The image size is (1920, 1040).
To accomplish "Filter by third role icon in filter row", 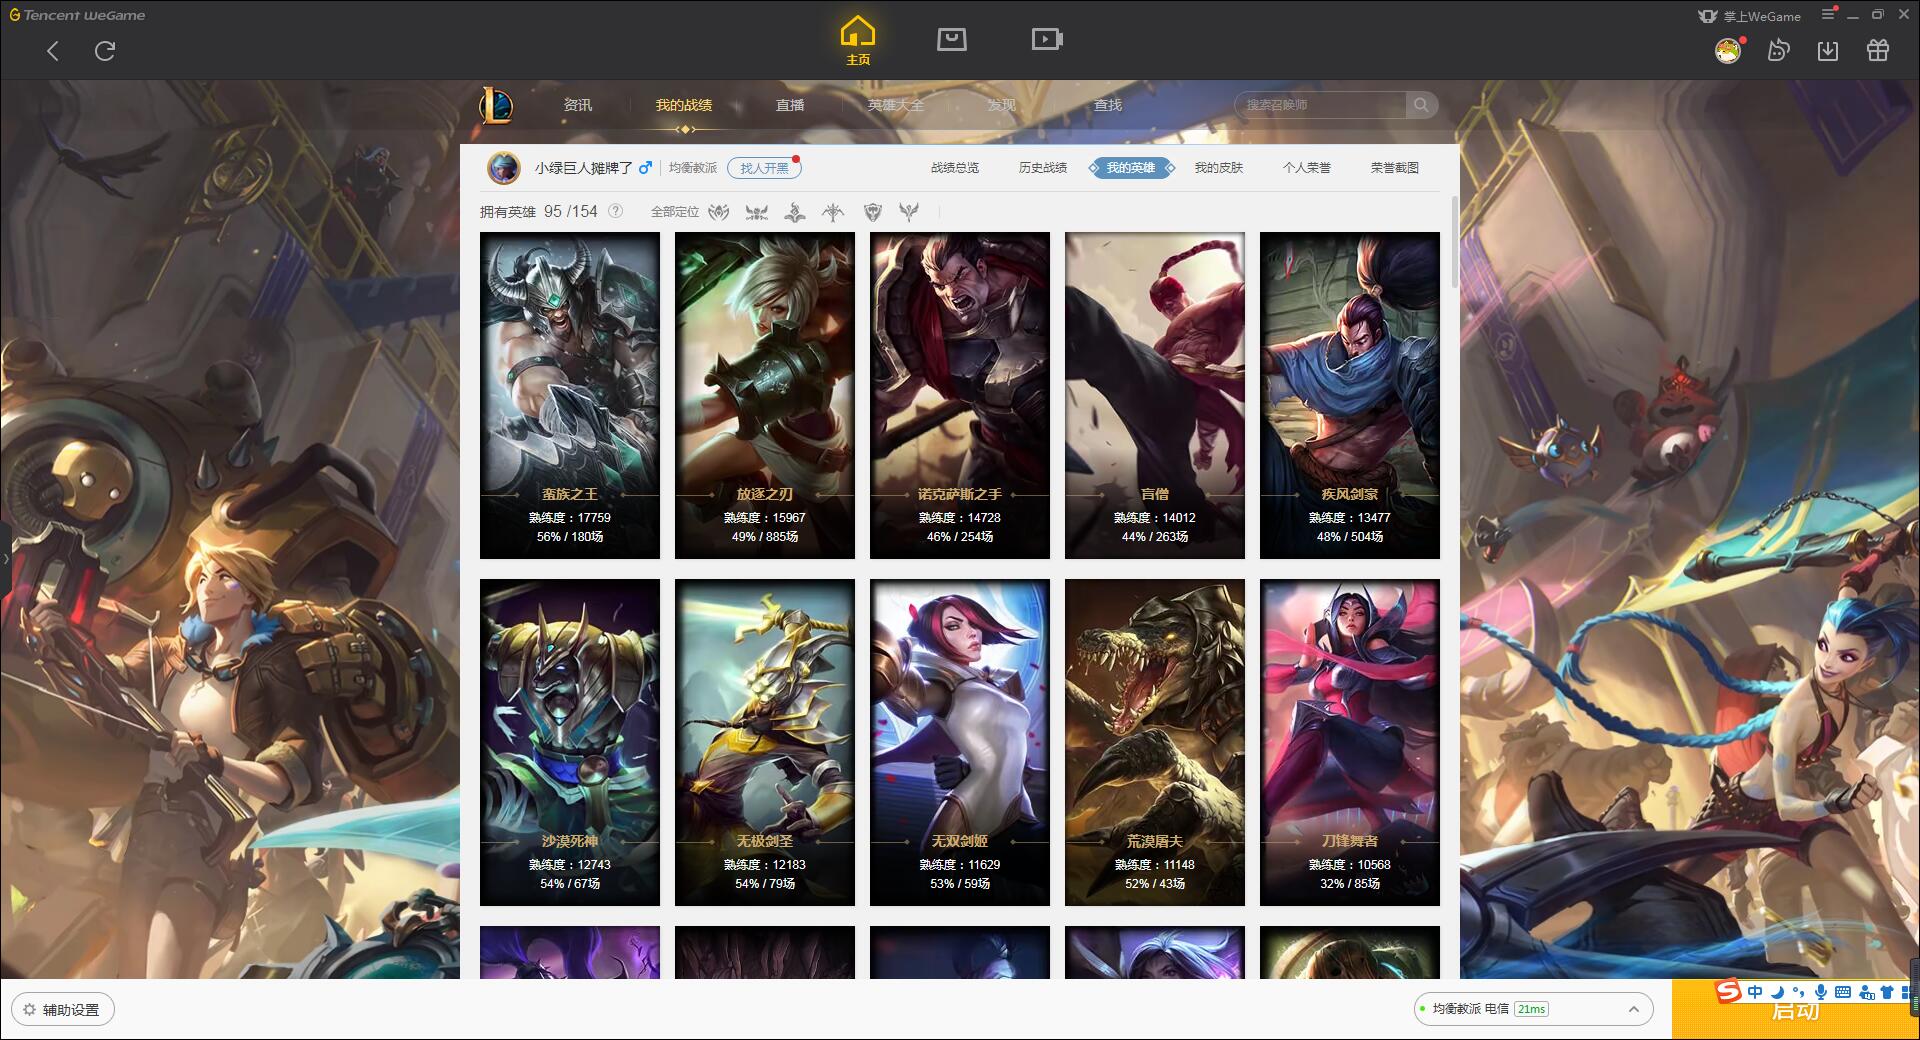I will pyautogui.click(x=795, y=212).
